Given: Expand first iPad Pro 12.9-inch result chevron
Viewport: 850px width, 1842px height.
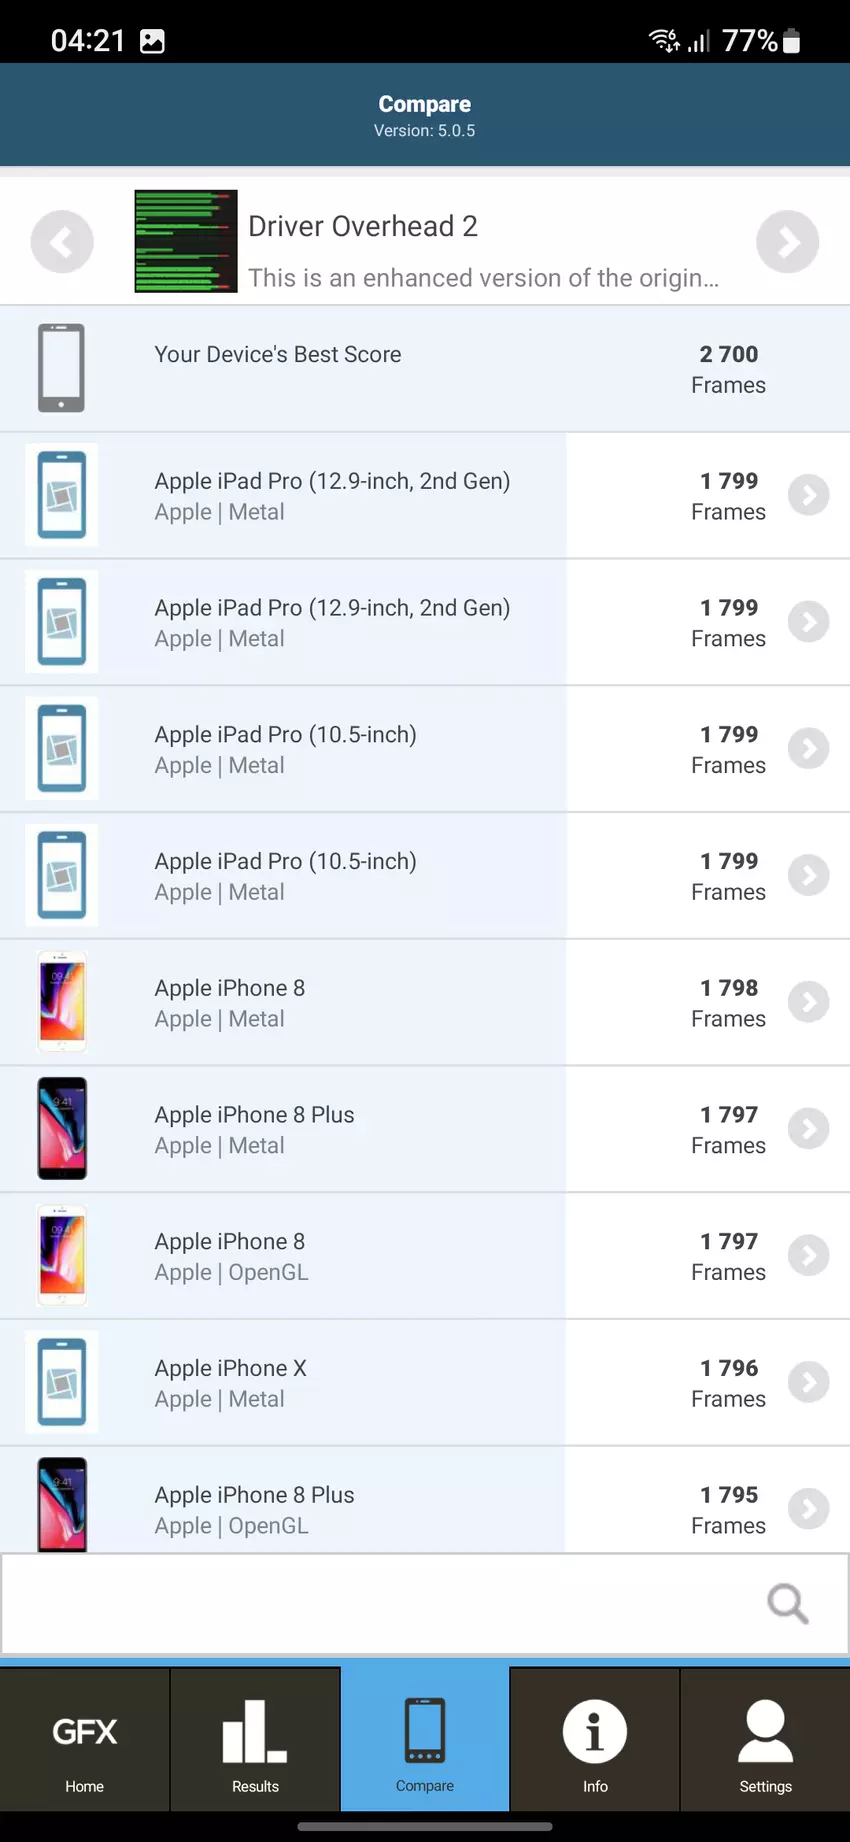Looking at the screenshot, I should point(808,495).
